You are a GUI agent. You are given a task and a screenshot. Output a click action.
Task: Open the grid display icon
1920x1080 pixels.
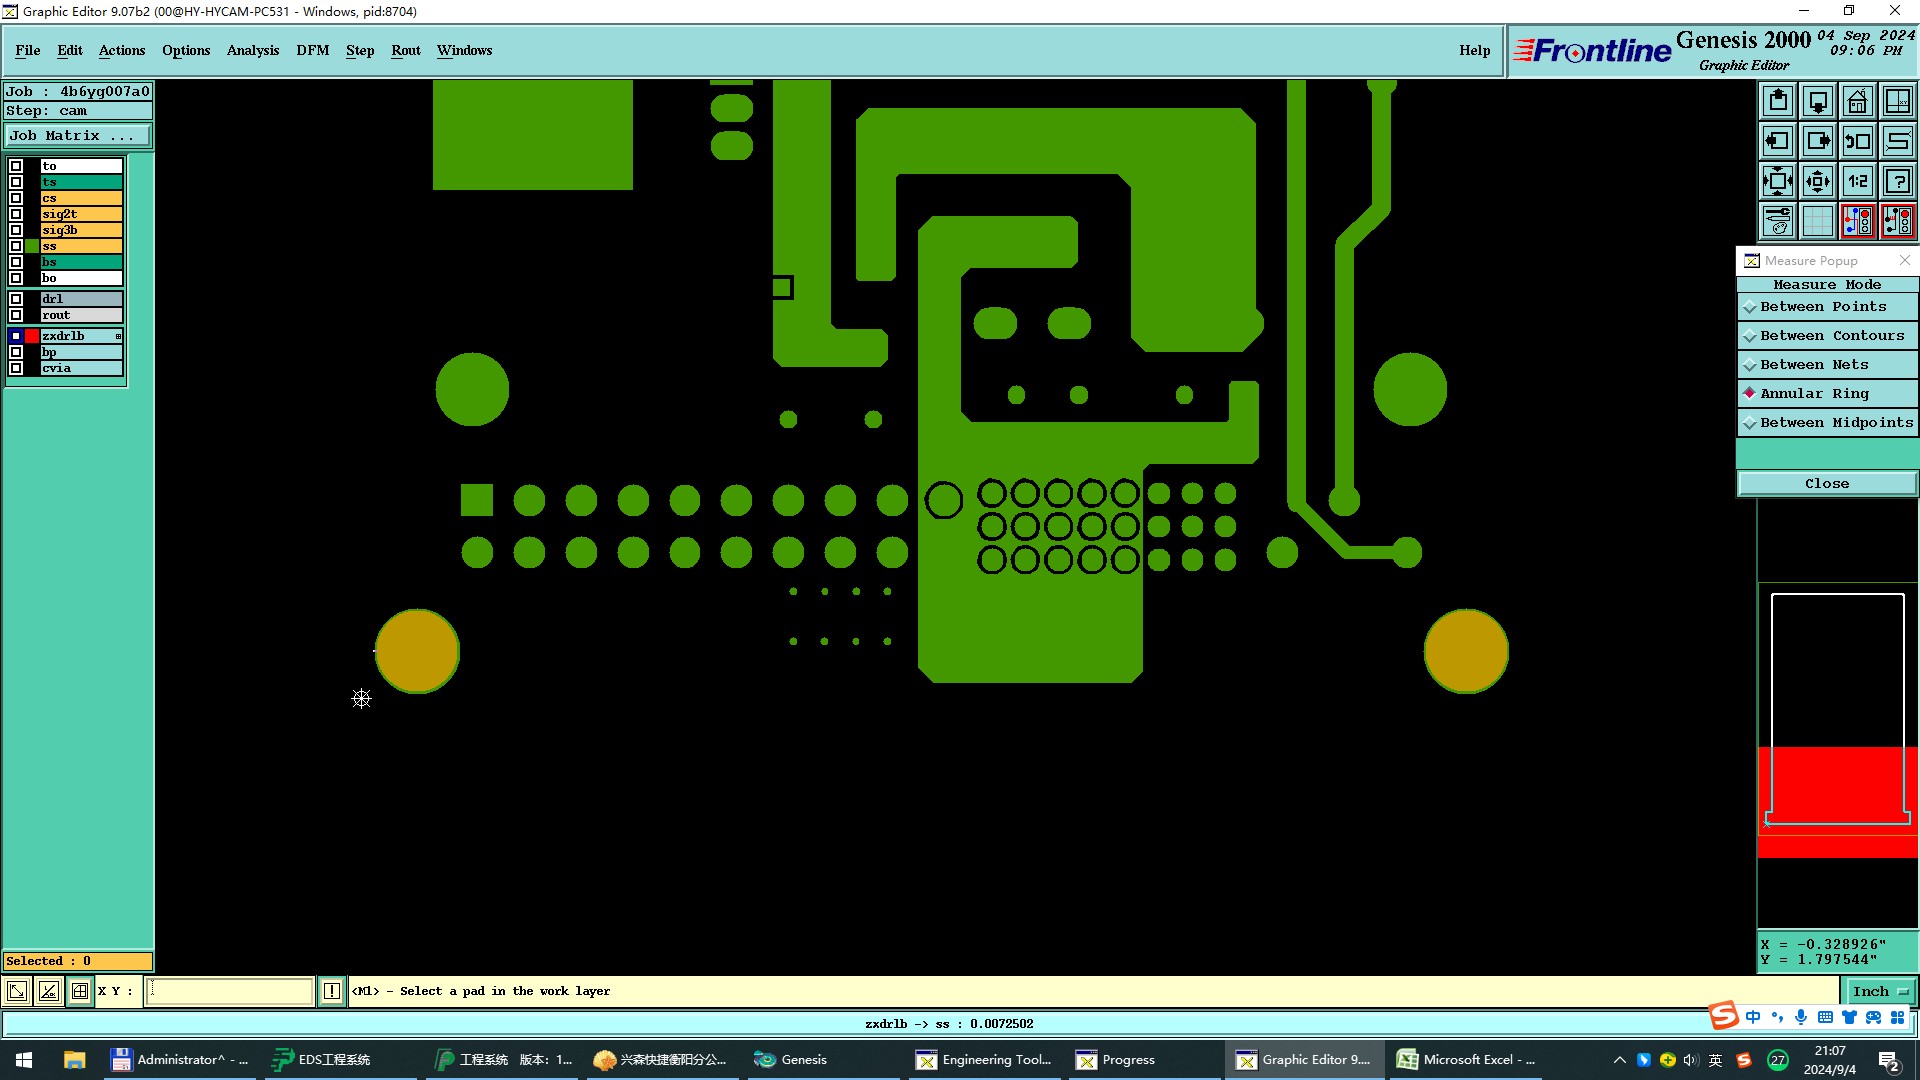pos(1818,221)
